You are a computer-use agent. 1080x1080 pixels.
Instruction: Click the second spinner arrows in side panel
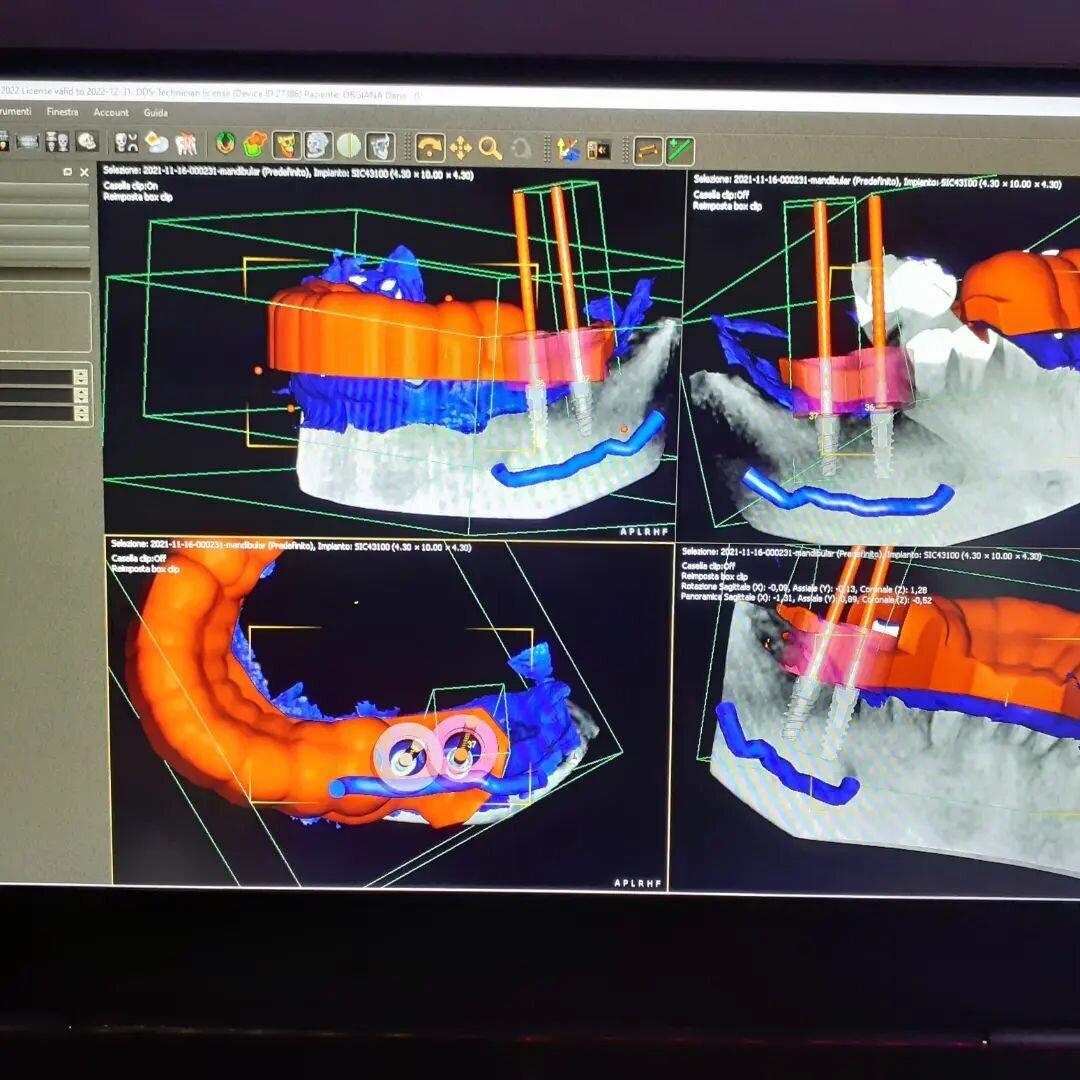point(80,395)
